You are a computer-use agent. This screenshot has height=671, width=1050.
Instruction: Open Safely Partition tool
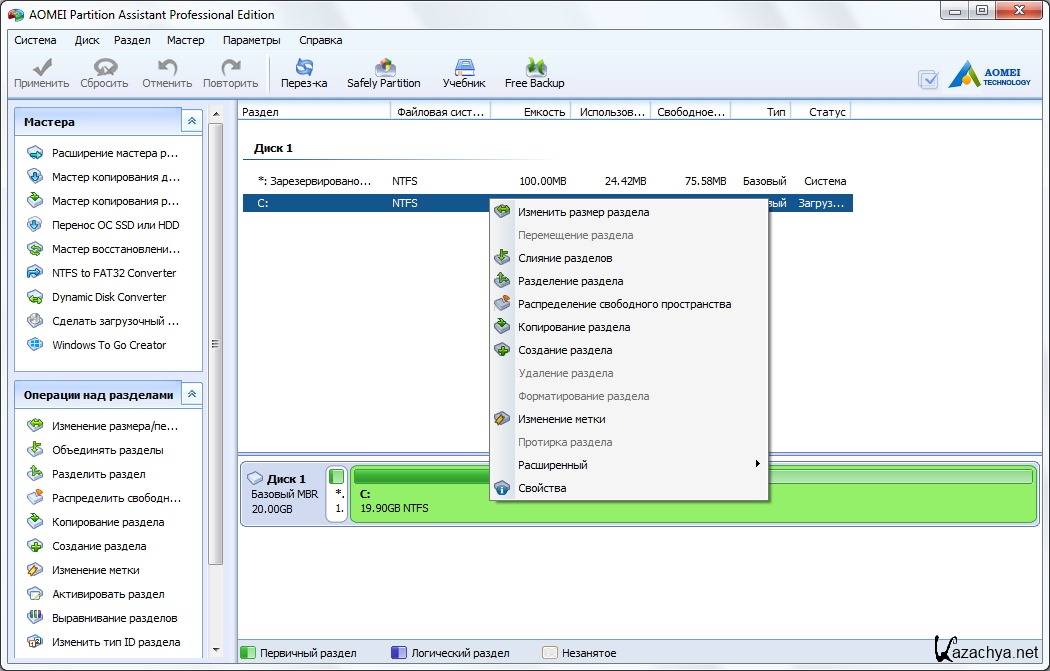383,72
